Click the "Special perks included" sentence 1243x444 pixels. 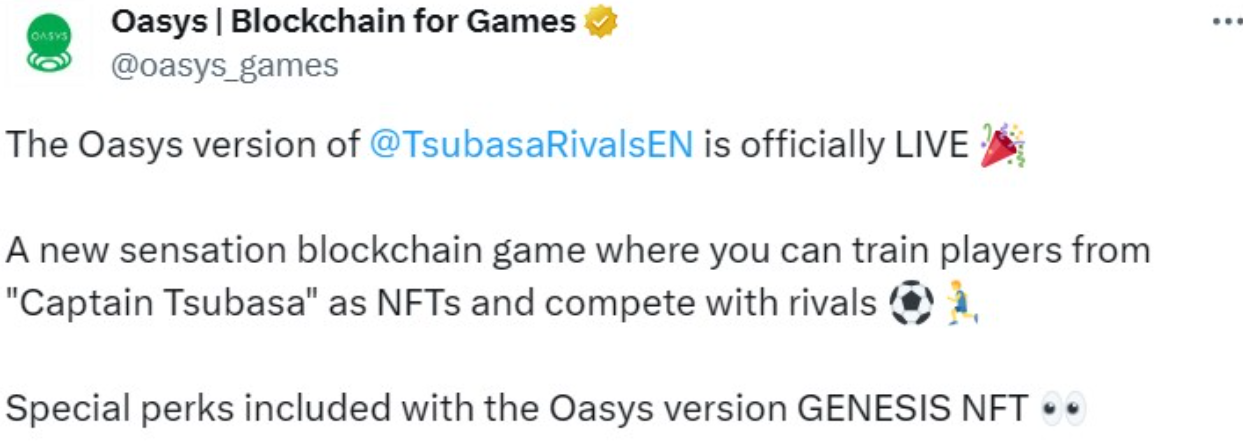pyautogui.click(x=517, y=409)
